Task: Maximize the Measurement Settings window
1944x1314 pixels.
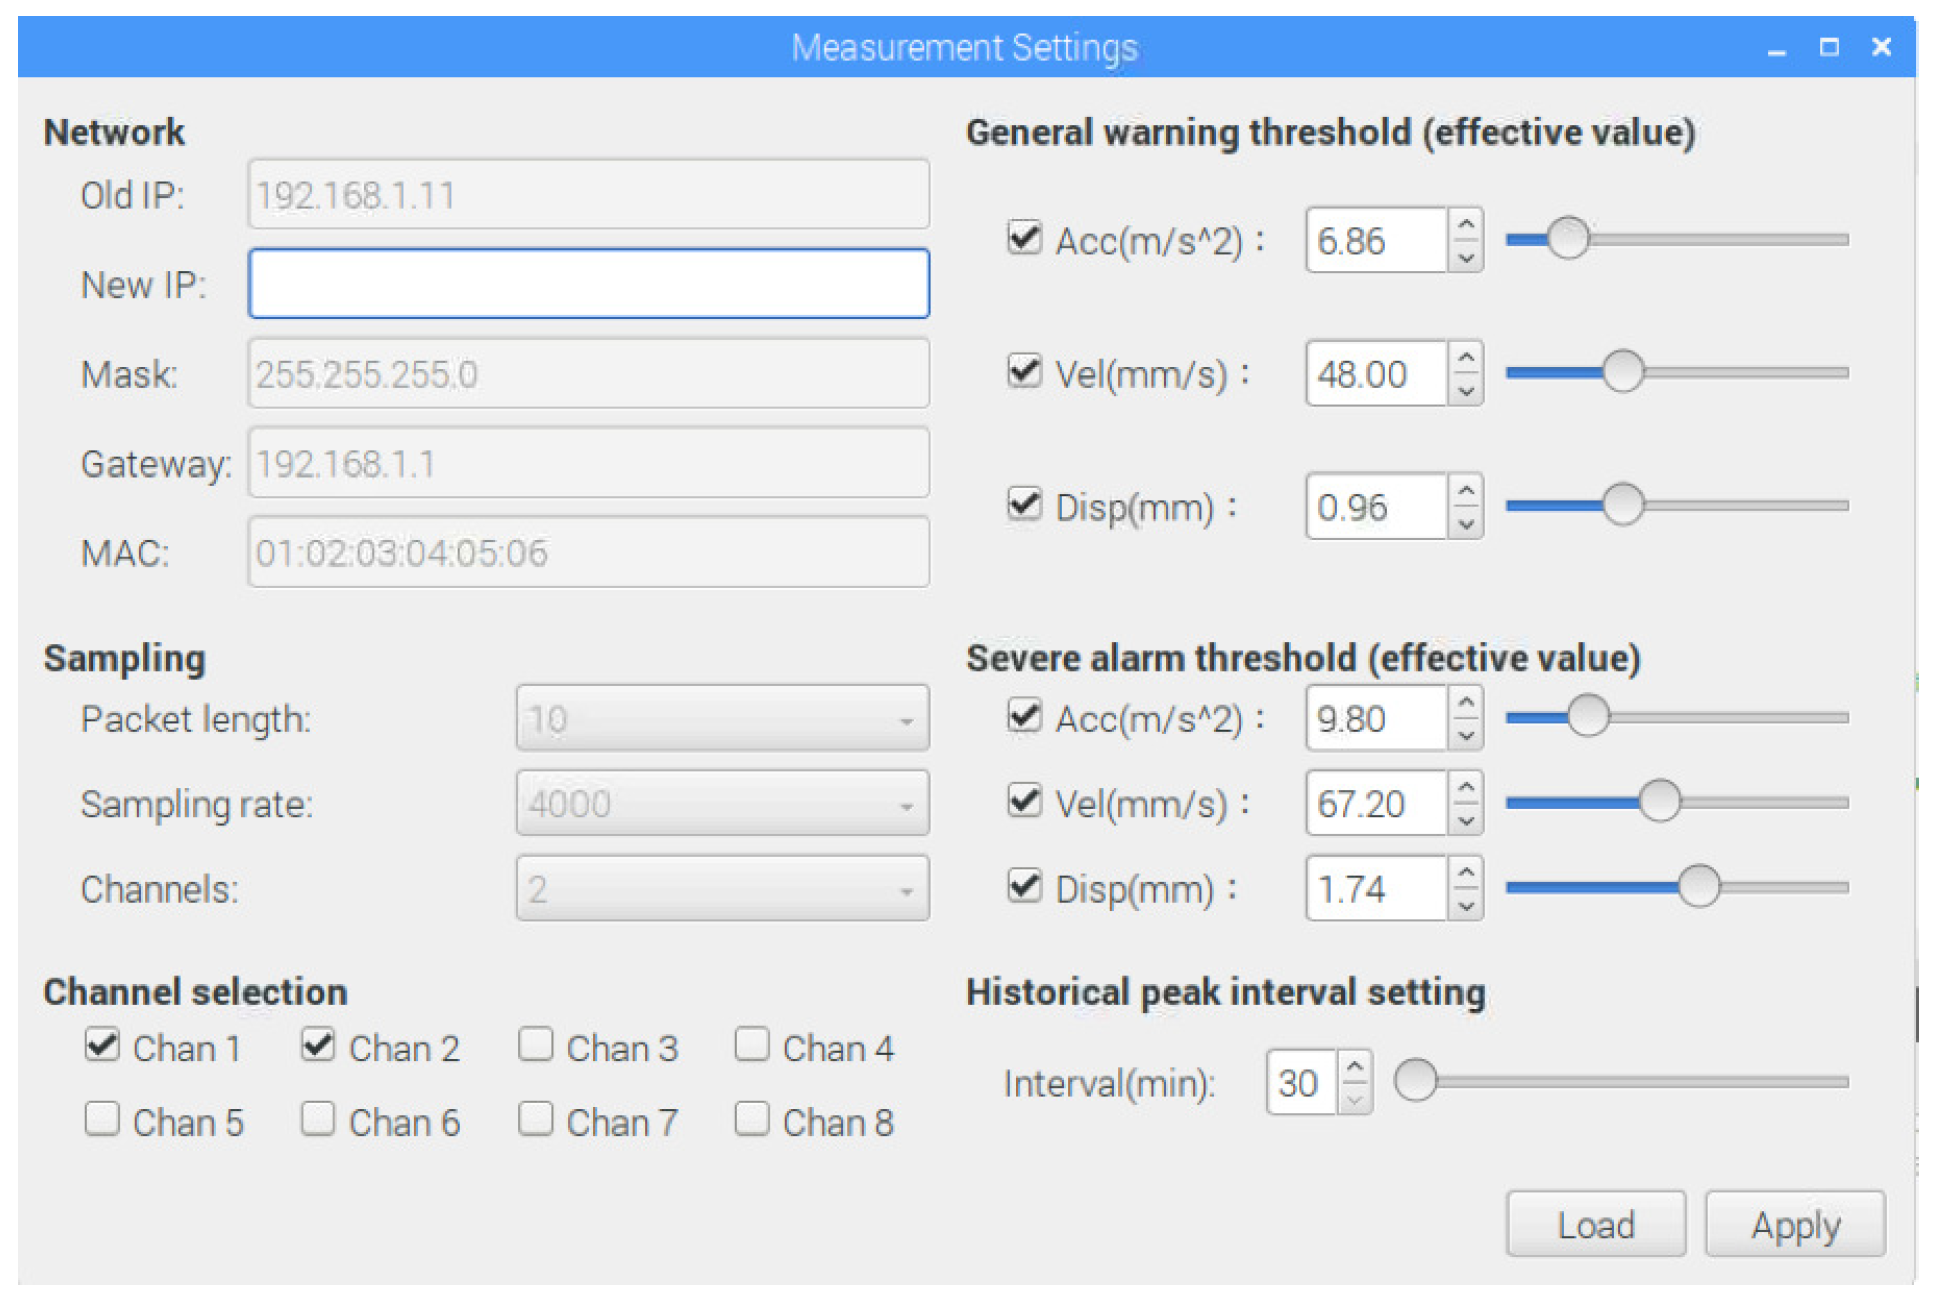Action: [x=1829, y=47]
